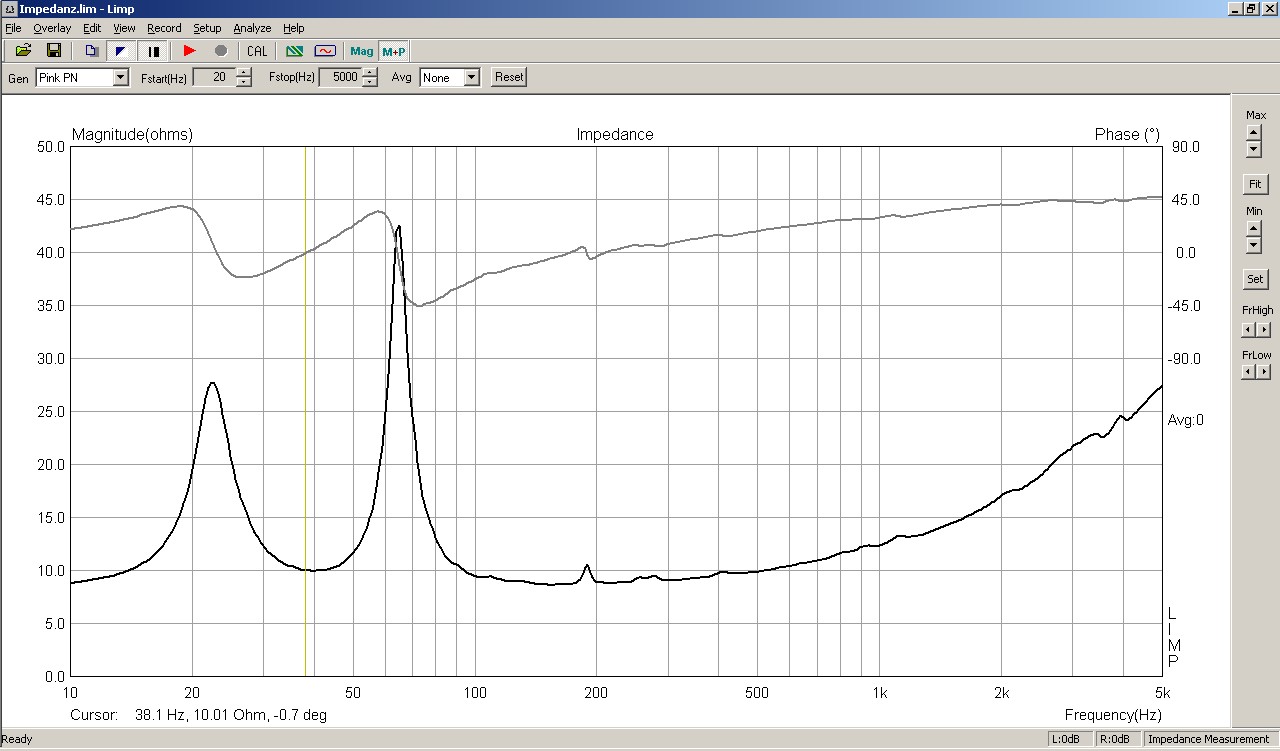Click the red waveform curve icon
Screen dimensions: 1280x751
[x=325, y=51]
